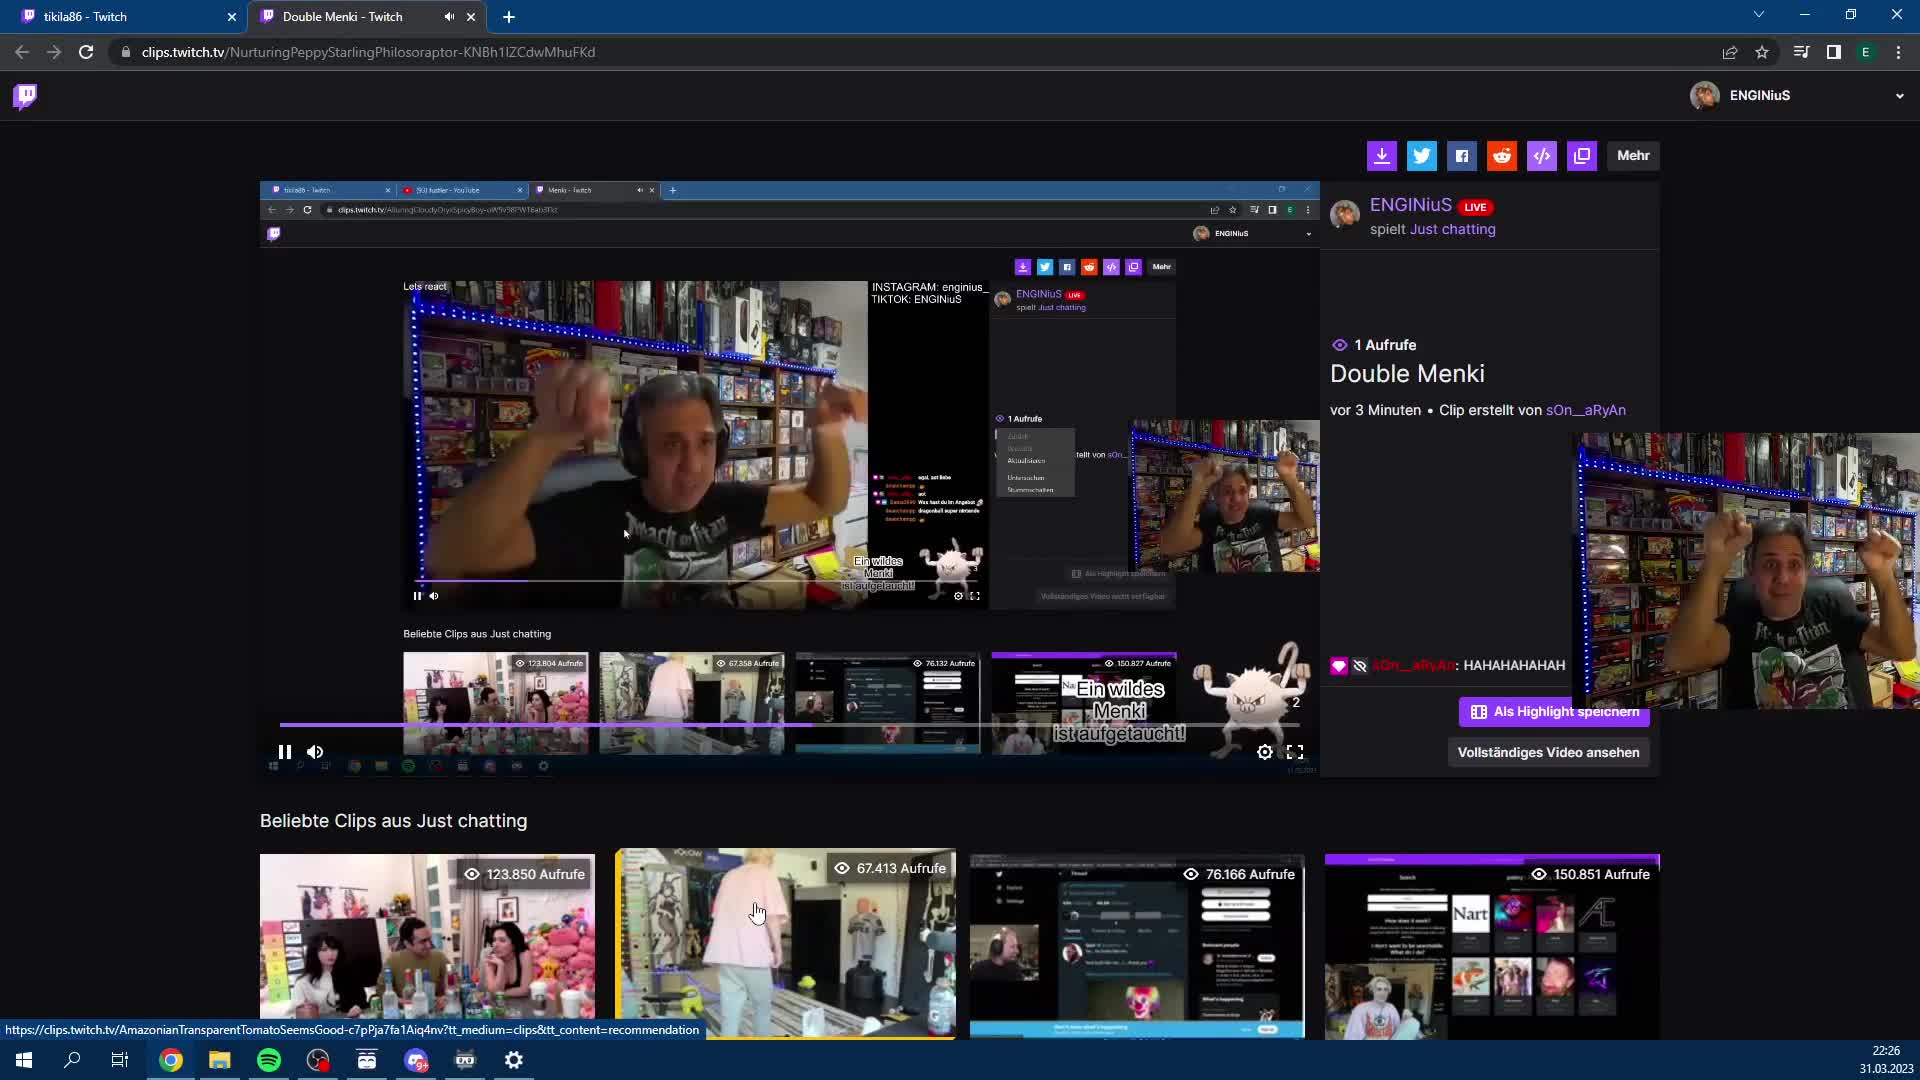Open the Chrome three-dot menu
Screen dimensions: 1920x1080
(1898, 52)
